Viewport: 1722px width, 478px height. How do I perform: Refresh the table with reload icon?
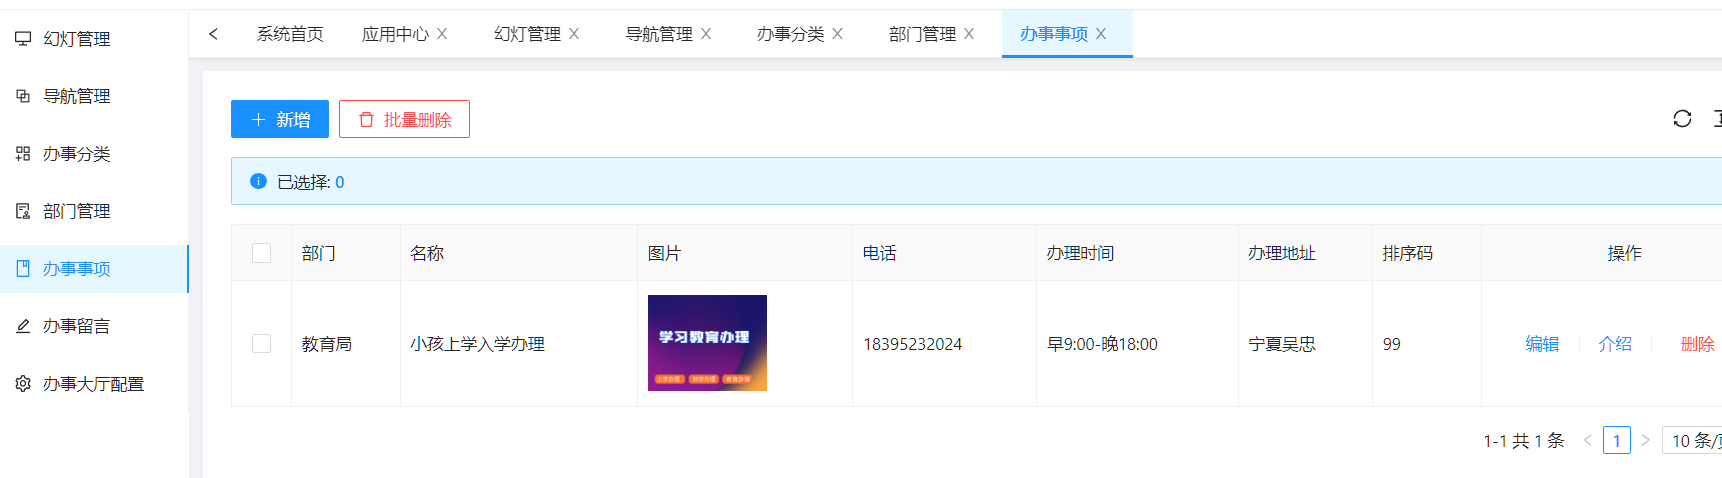[x=1682, y=119]
